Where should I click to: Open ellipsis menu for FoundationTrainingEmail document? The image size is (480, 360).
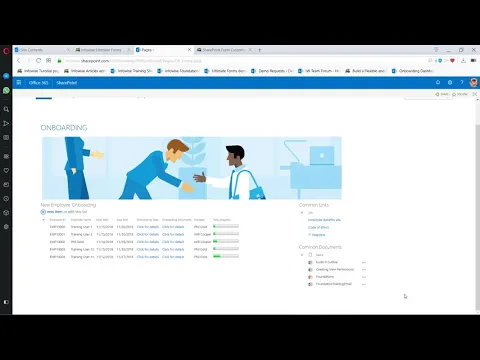(364, 284)
